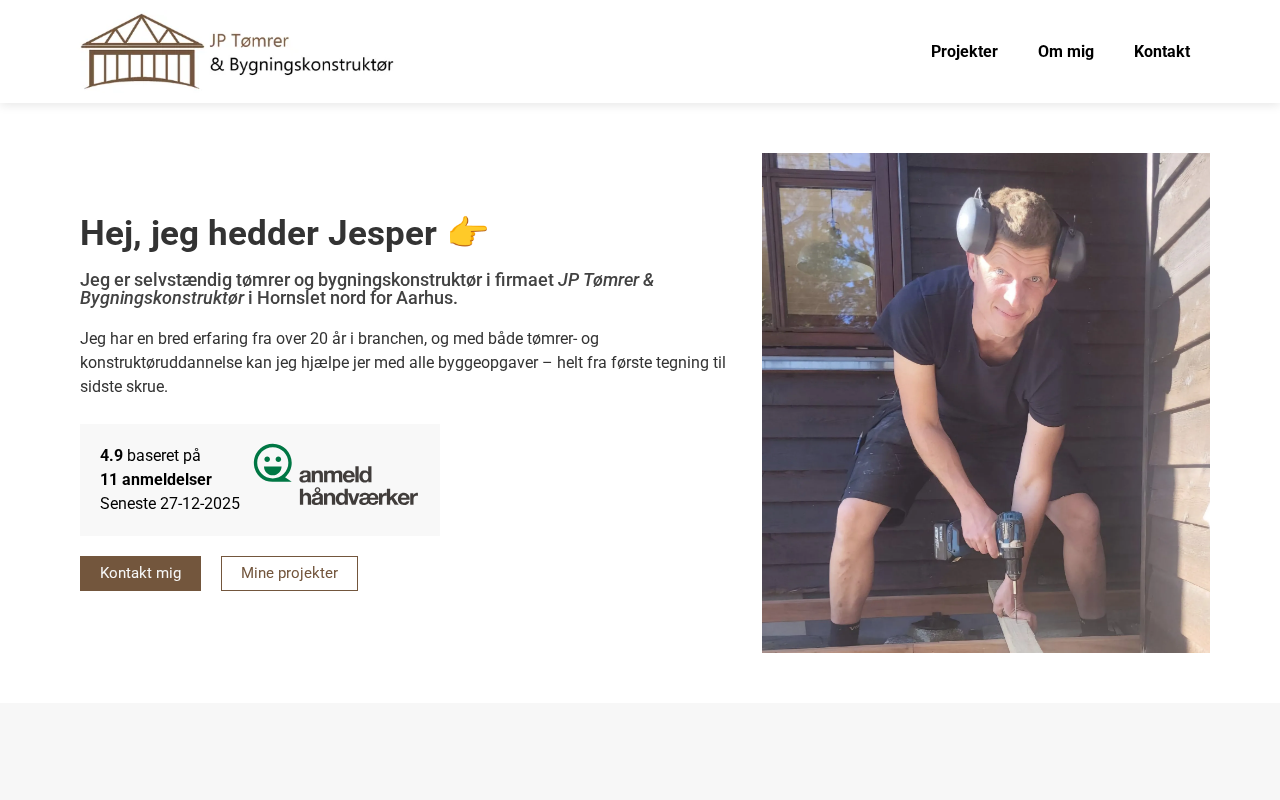1280x800 pixels.
Task: Click the 4.9 rating score text
Action: (x=111, y=455)
